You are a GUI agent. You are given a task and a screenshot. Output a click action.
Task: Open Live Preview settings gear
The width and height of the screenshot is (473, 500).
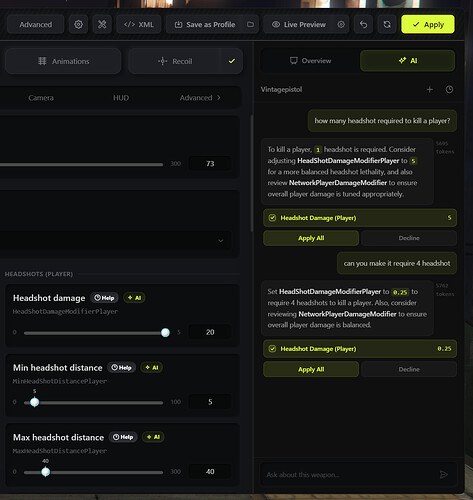point(341,24)
